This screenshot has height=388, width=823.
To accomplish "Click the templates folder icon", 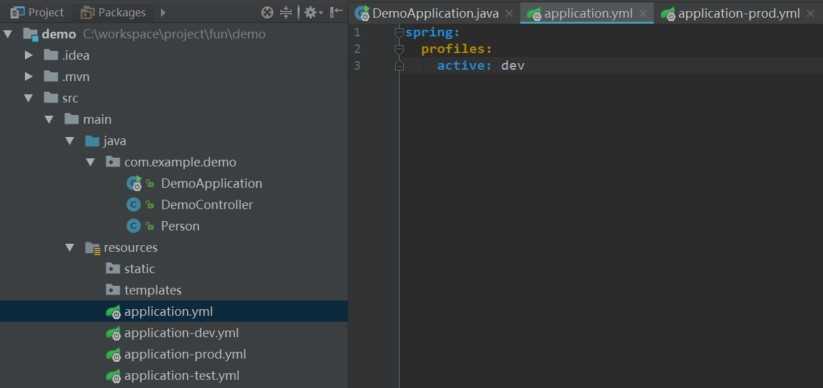I will [112, 290].
